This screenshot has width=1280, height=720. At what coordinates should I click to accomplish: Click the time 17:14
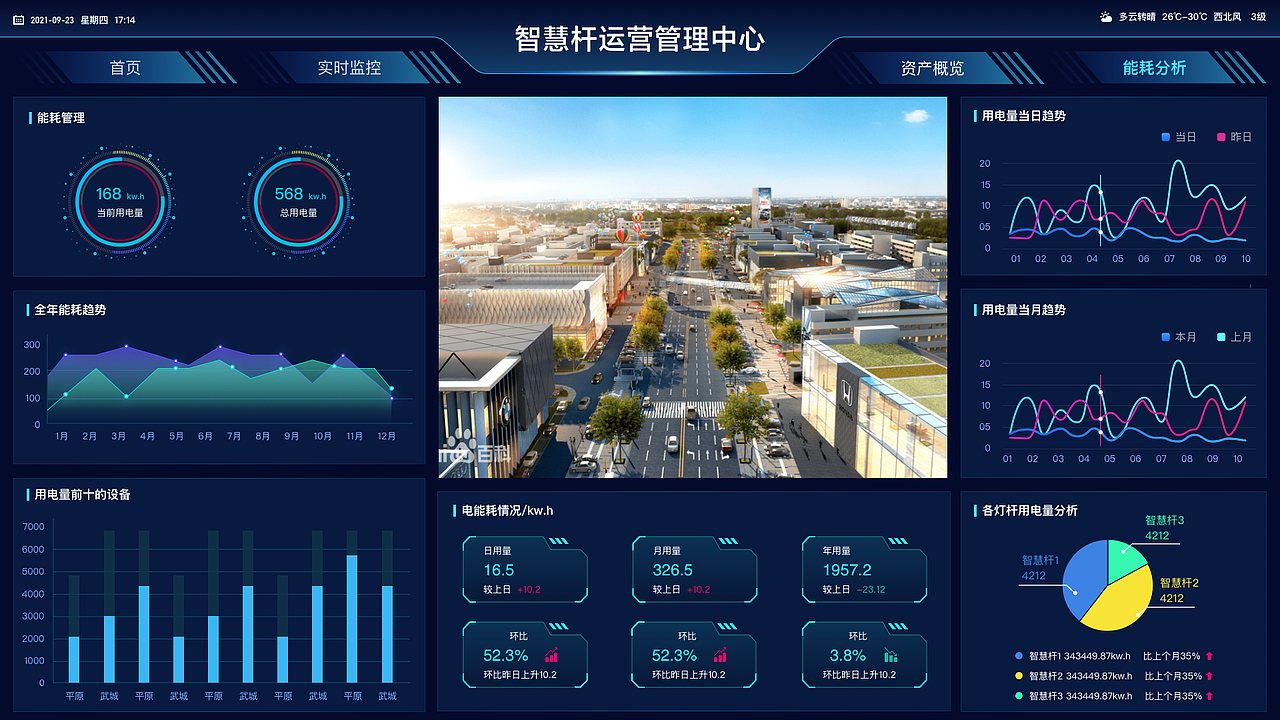125,20
